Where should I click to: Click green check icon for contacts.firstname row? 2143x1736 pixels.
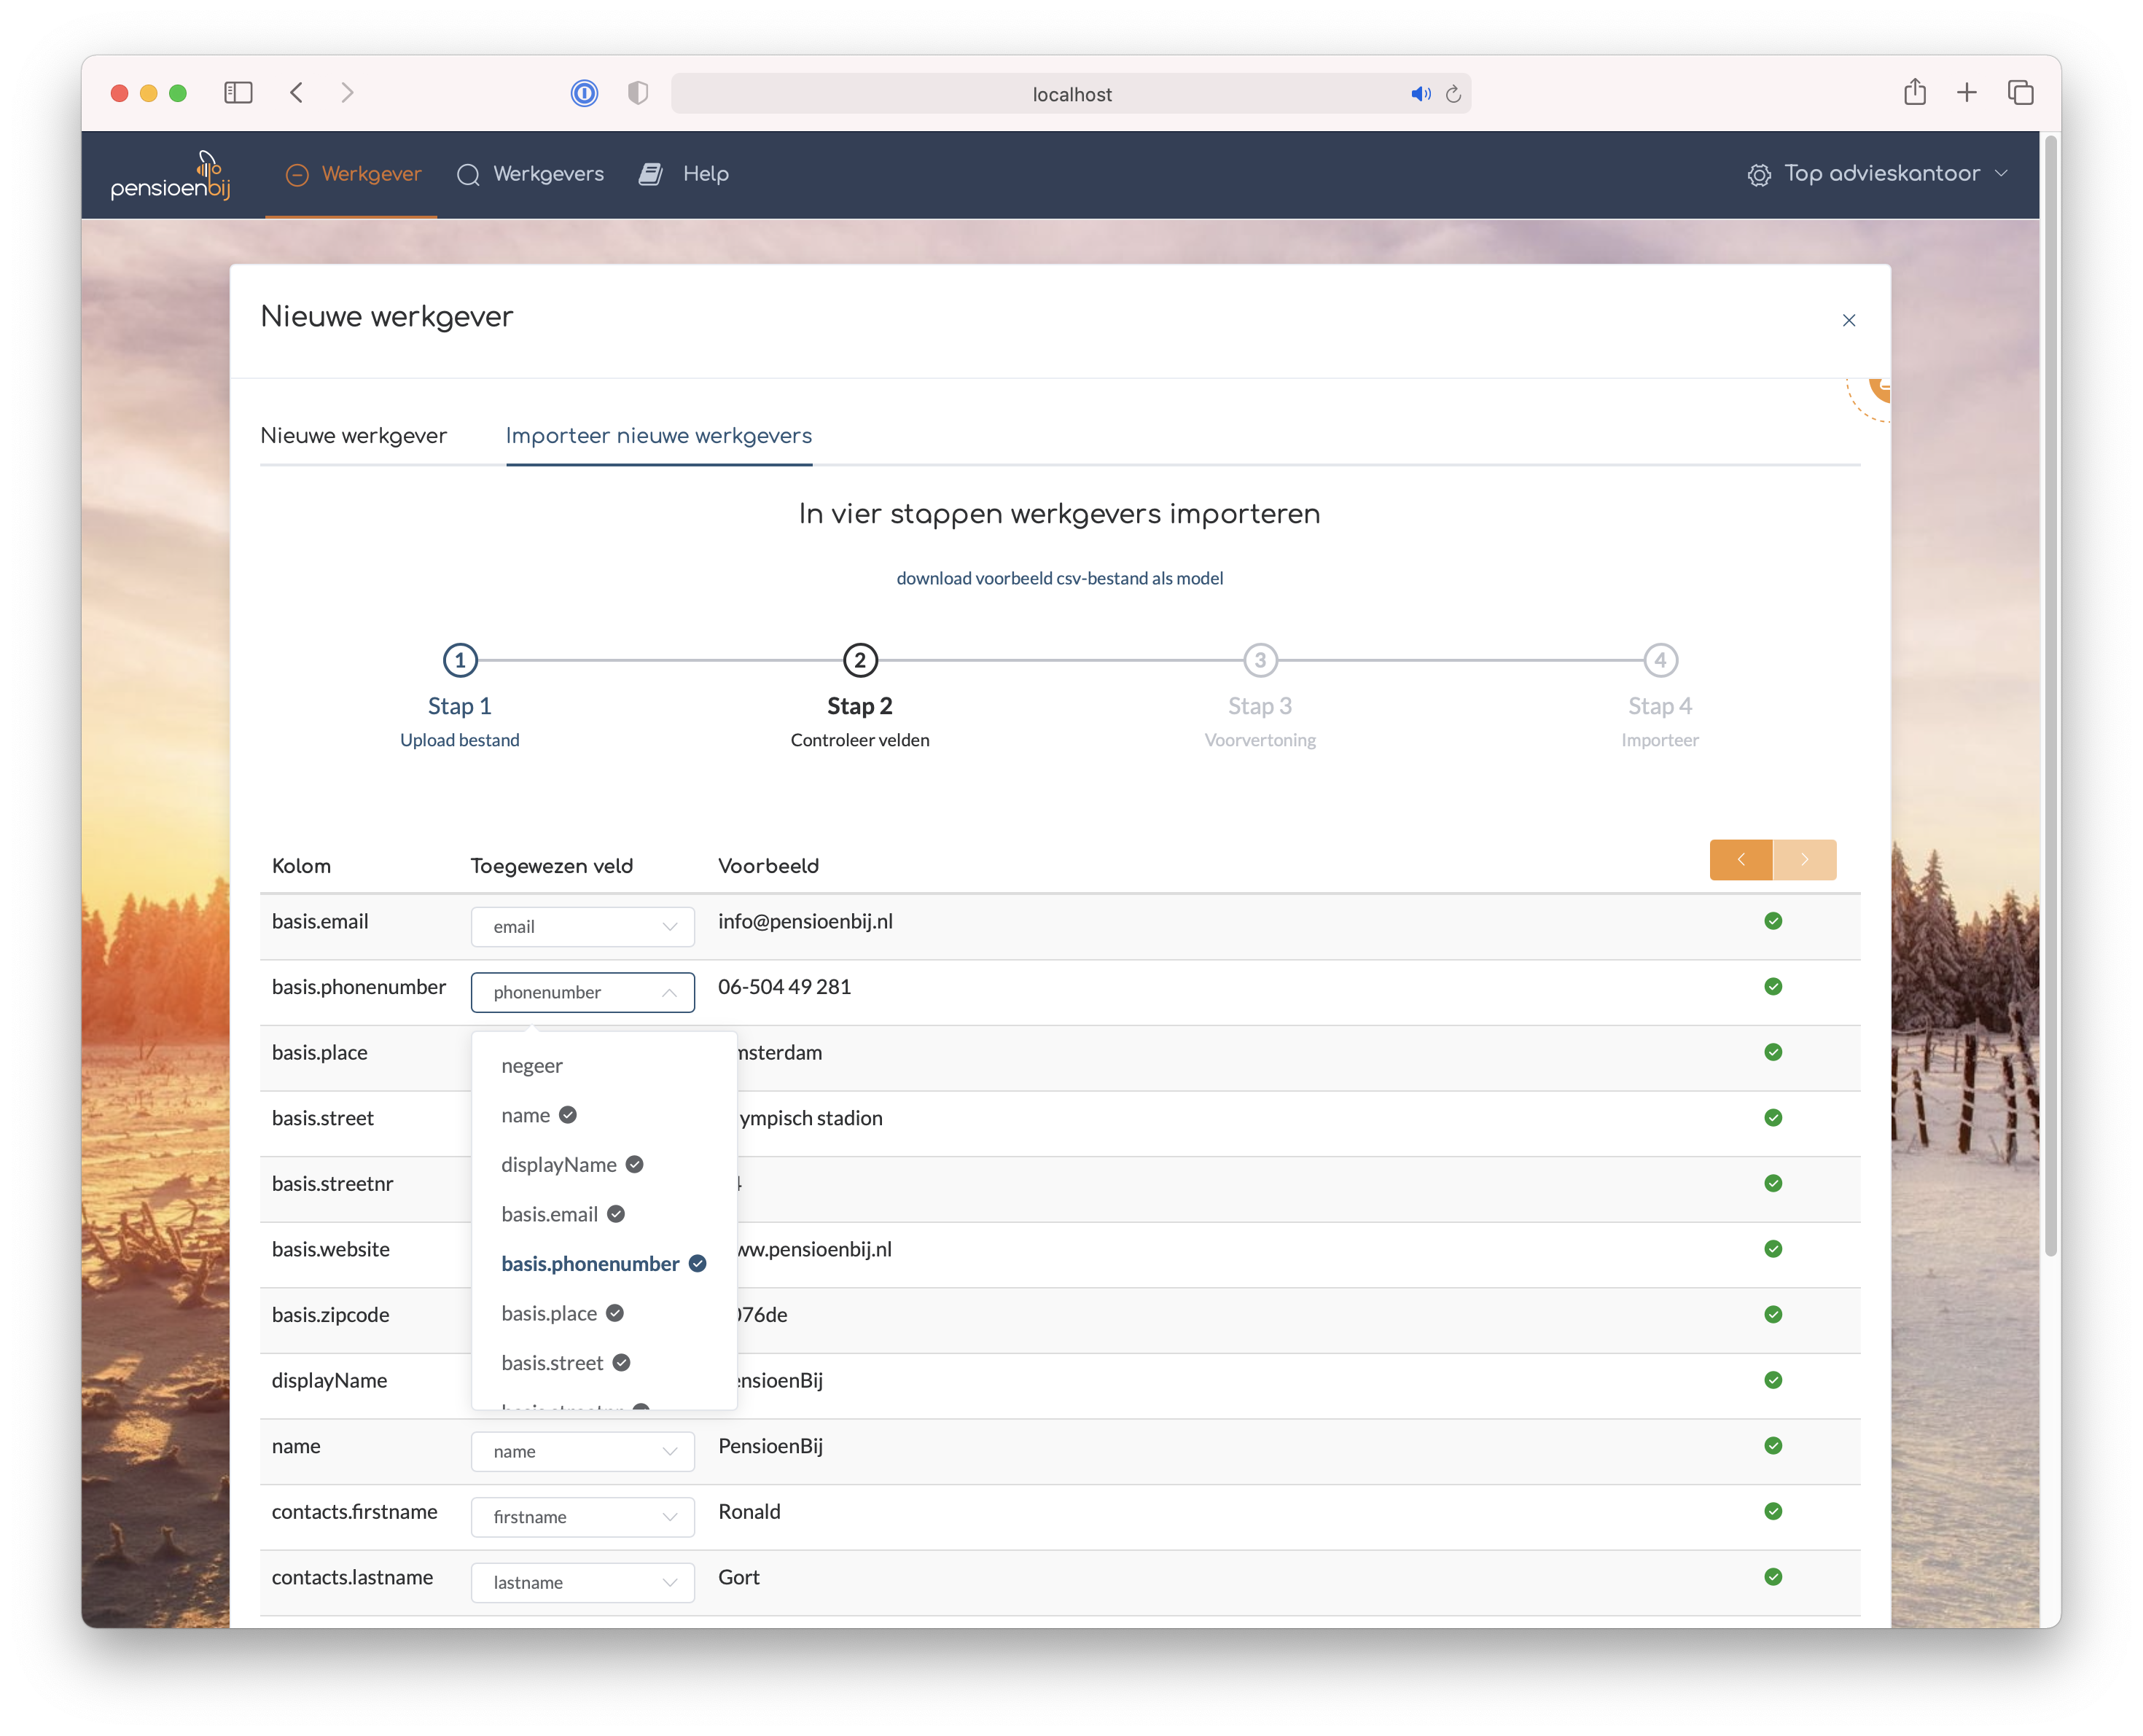click(1773, 1511)
